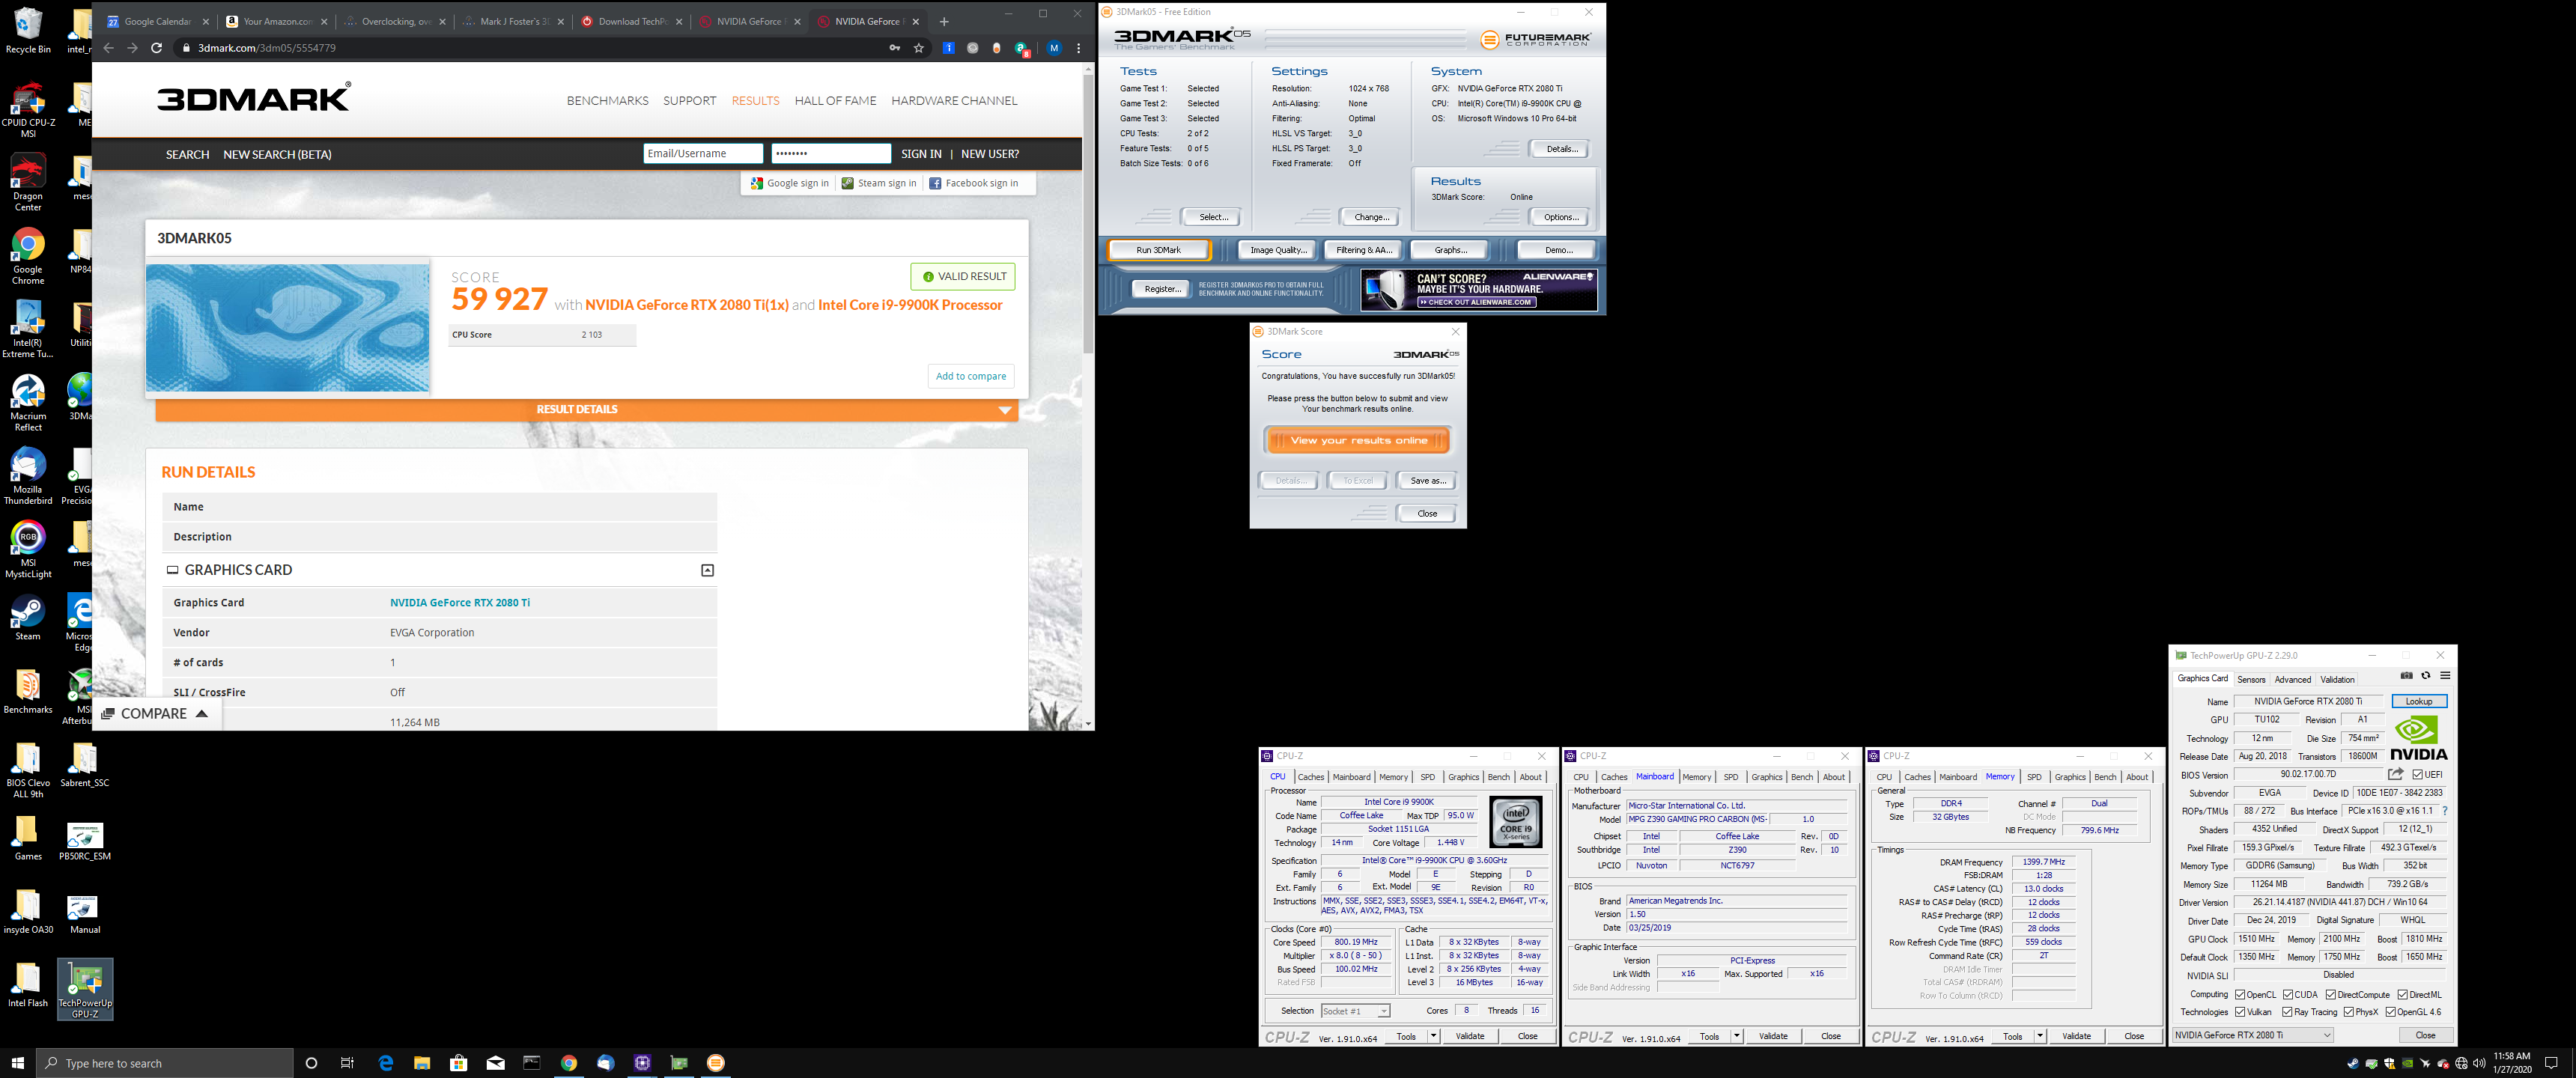Open the GPU selection dropdown in GPU-Z

(2253, 1035)
